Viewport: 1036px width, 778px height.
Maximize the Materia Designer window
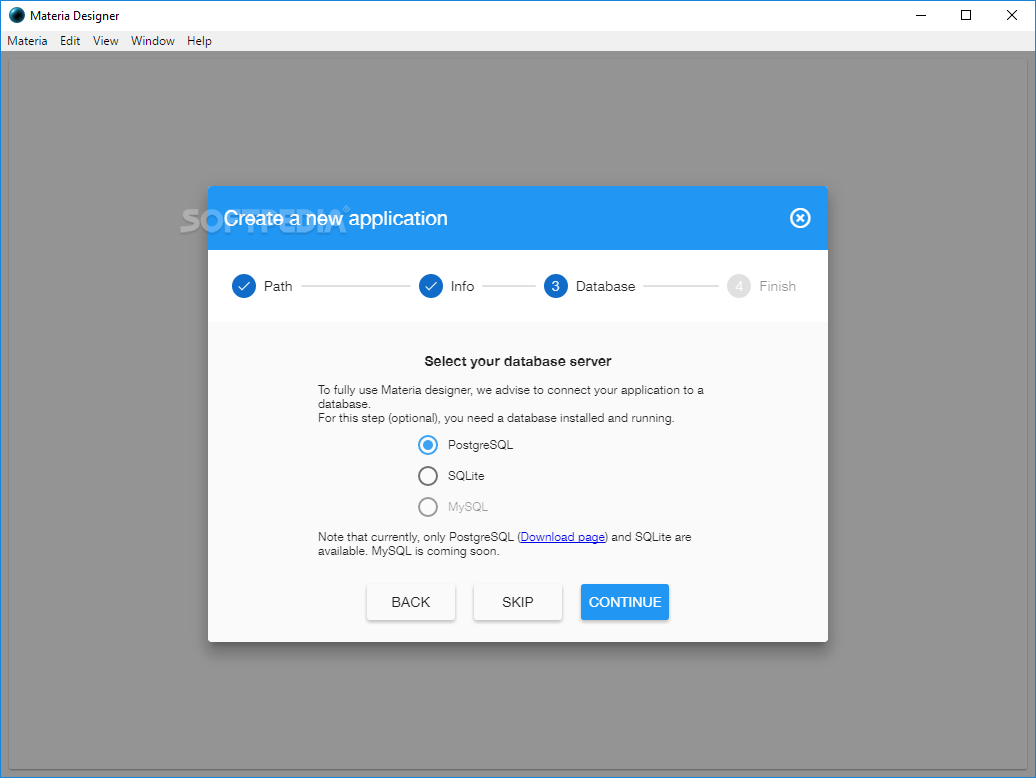[x=966, y=15]
